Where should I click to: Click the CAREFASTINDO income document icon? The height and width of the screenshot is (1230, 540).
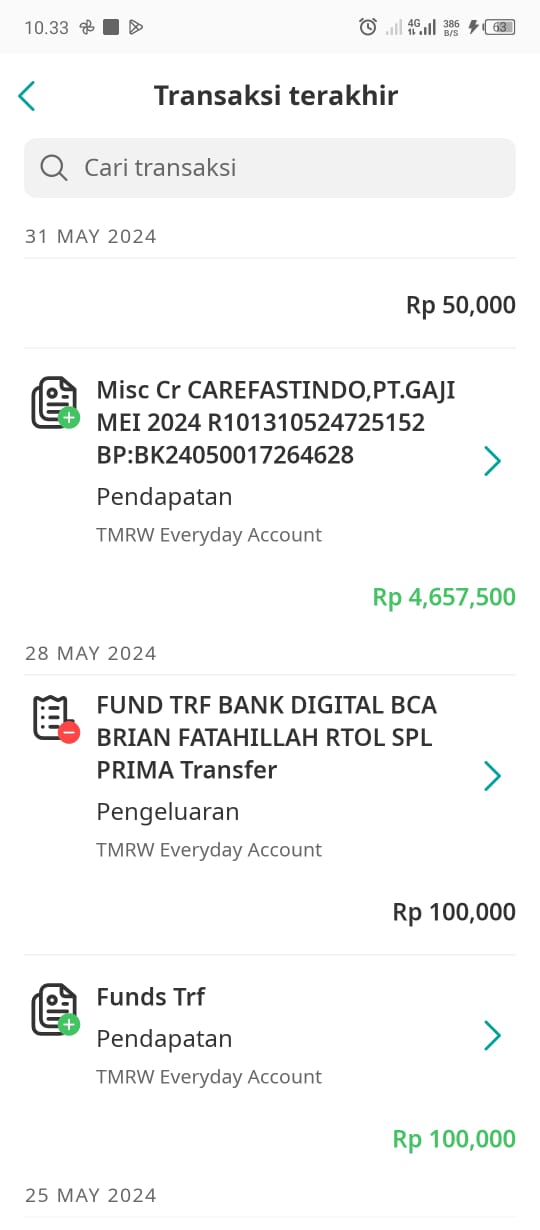tap(55, 403)
